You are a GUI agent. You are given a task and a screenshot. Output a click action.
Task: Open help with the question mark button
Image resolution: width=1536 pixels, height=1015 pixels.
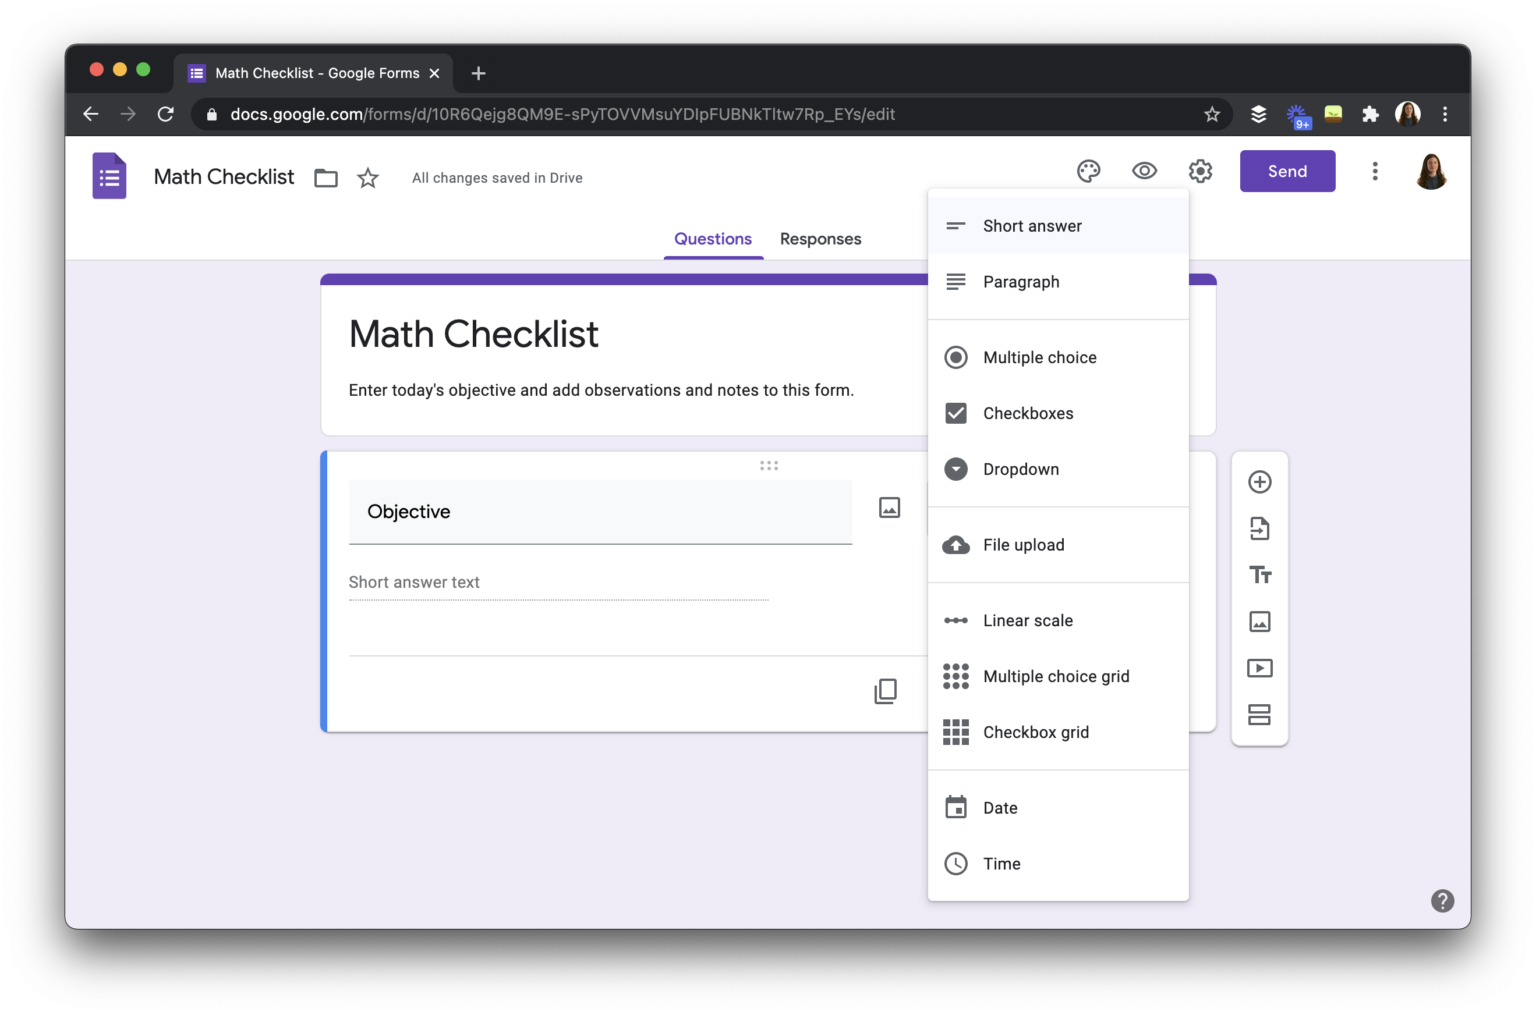point(1442,901)
